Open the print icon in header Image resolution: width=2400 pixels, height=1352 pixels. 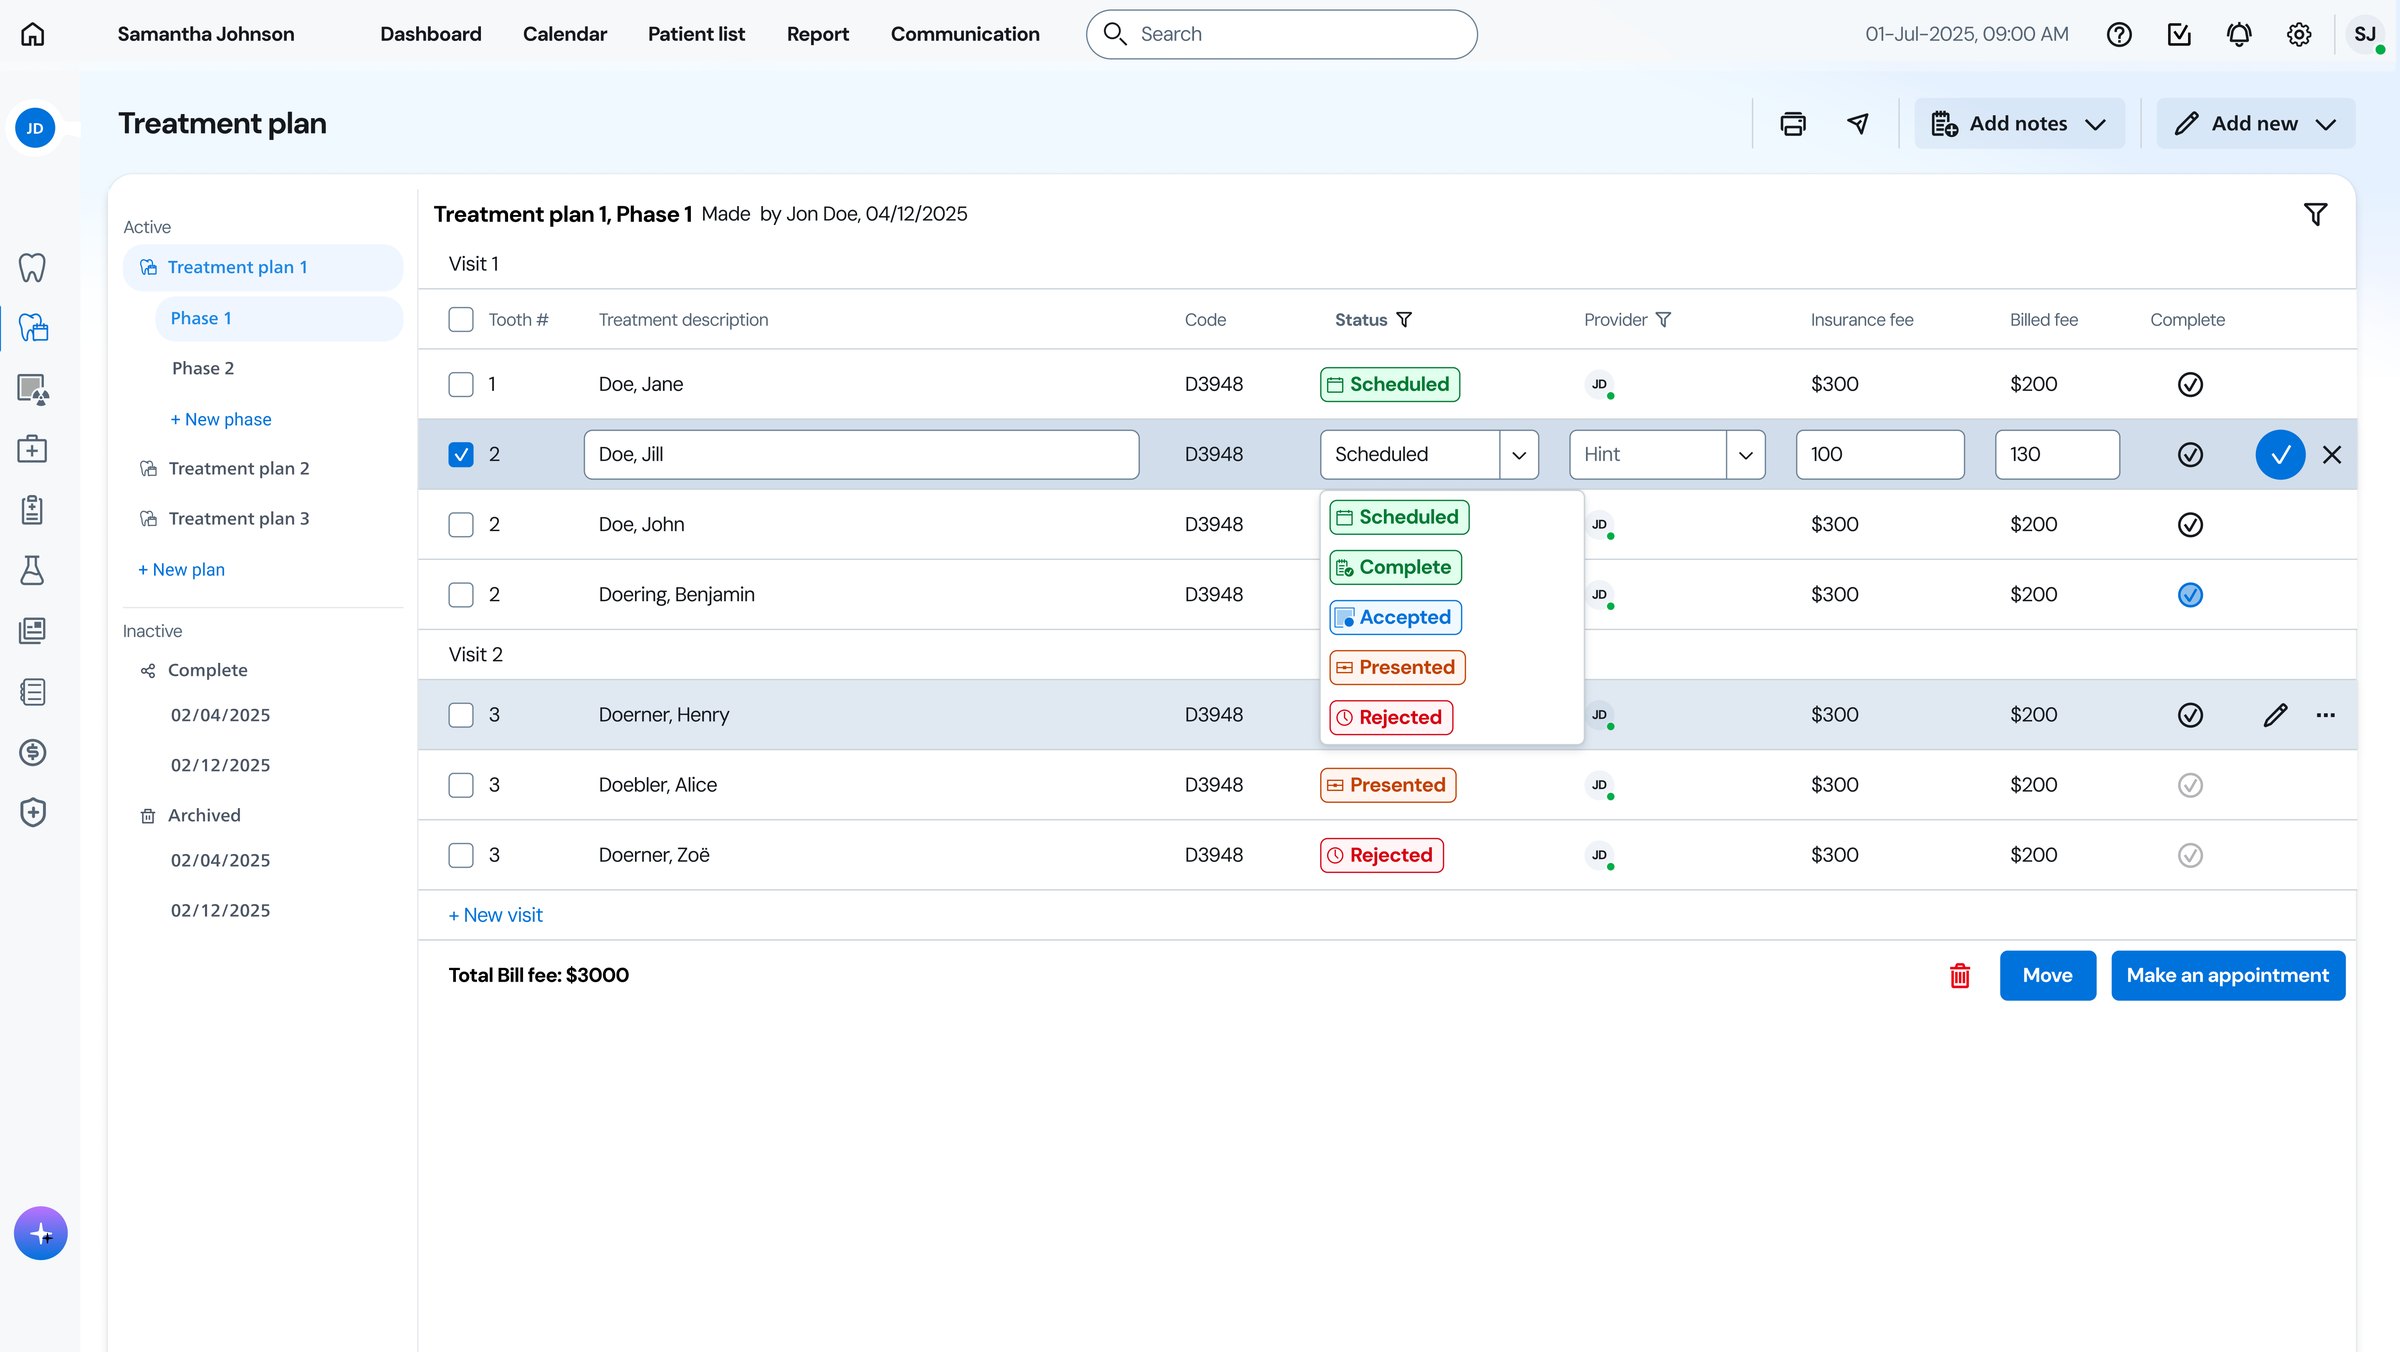(x=1793, y=123)
